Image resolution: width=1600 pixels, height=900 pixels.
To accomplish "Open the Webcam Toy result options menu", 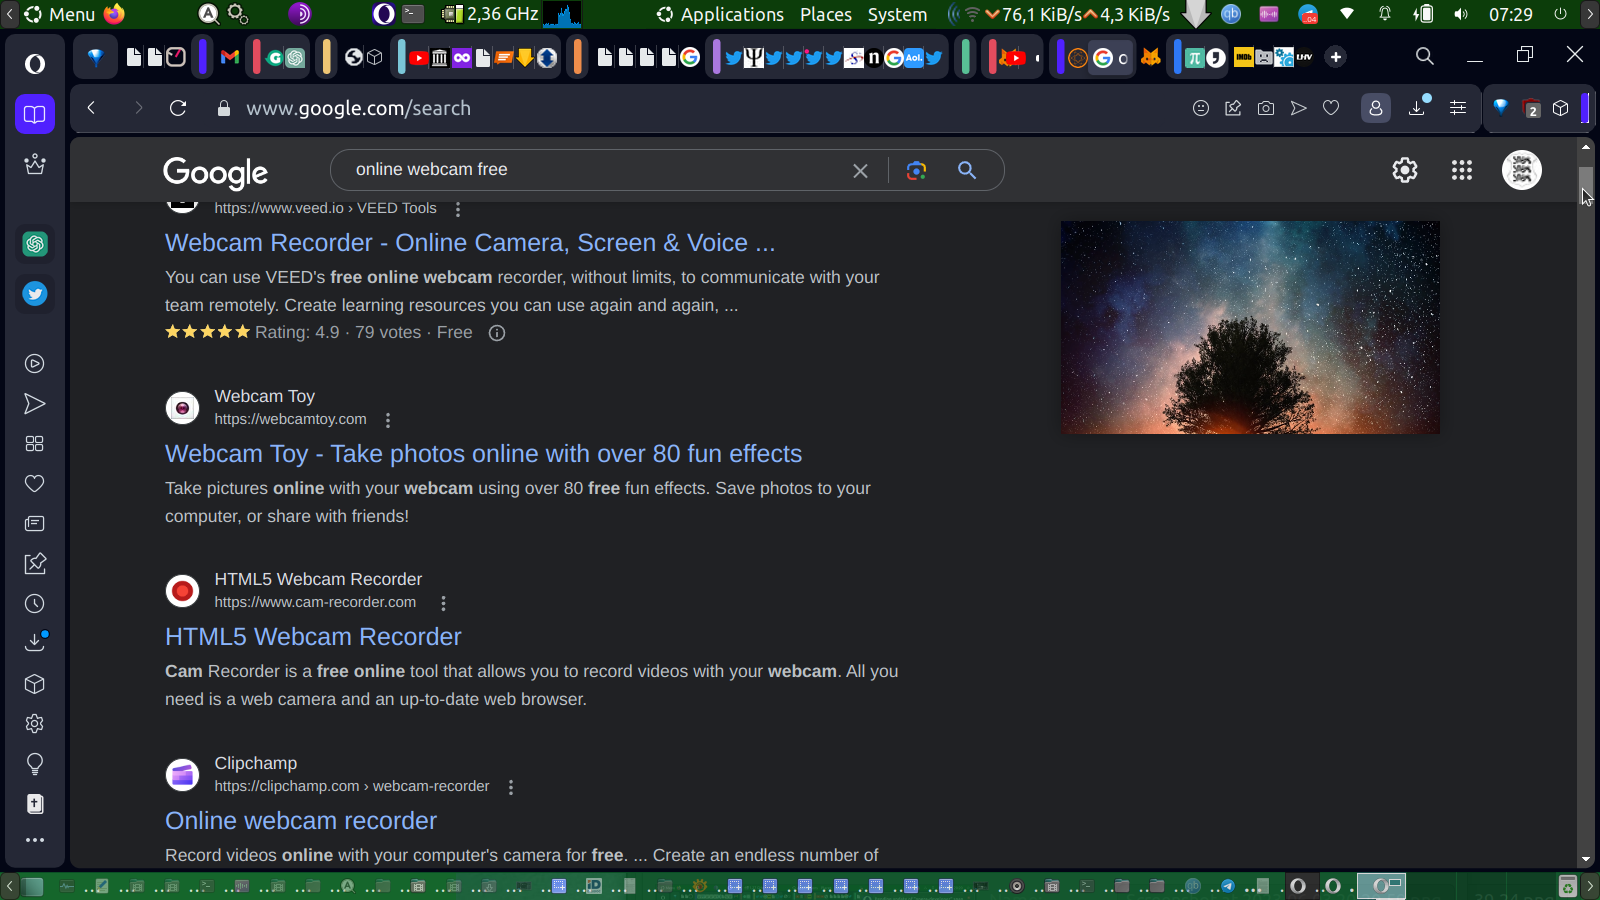I will [388, 420].
